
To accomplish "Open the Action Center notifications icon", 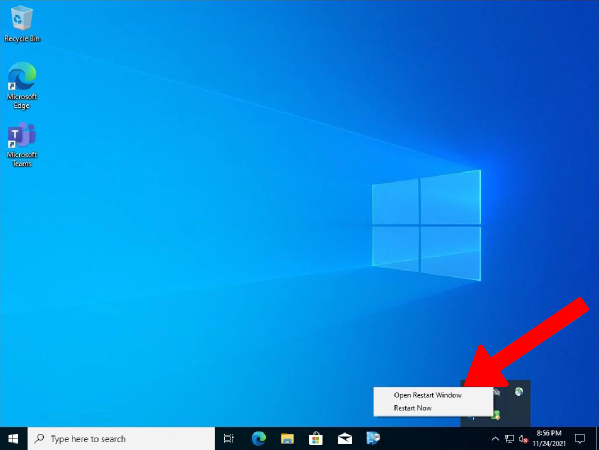I will tap(580, 439).
